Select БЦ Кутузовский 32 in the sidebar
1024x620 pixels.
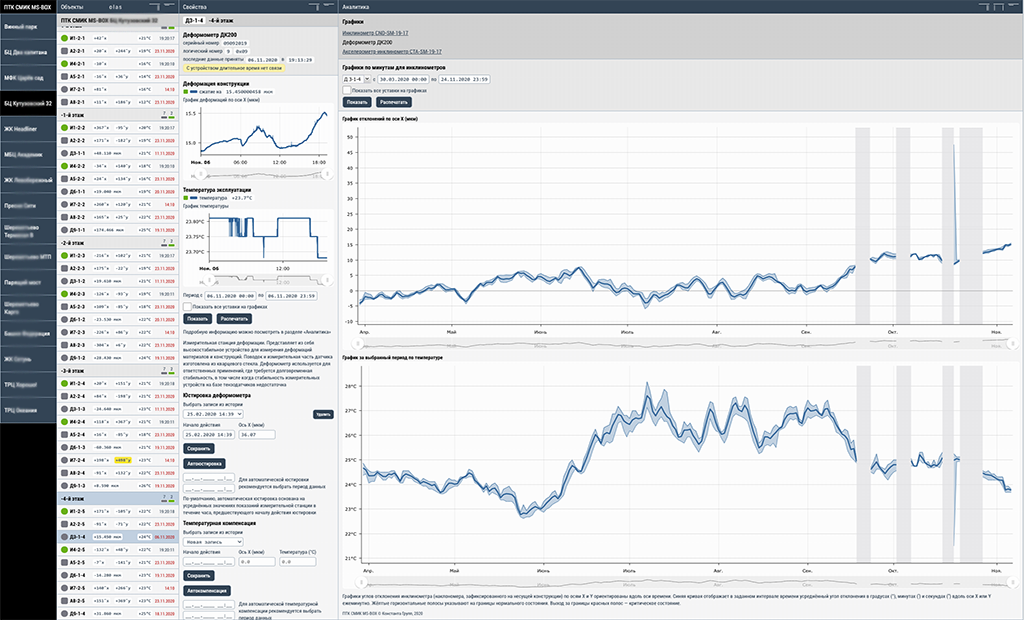click(x=28, y=103)
